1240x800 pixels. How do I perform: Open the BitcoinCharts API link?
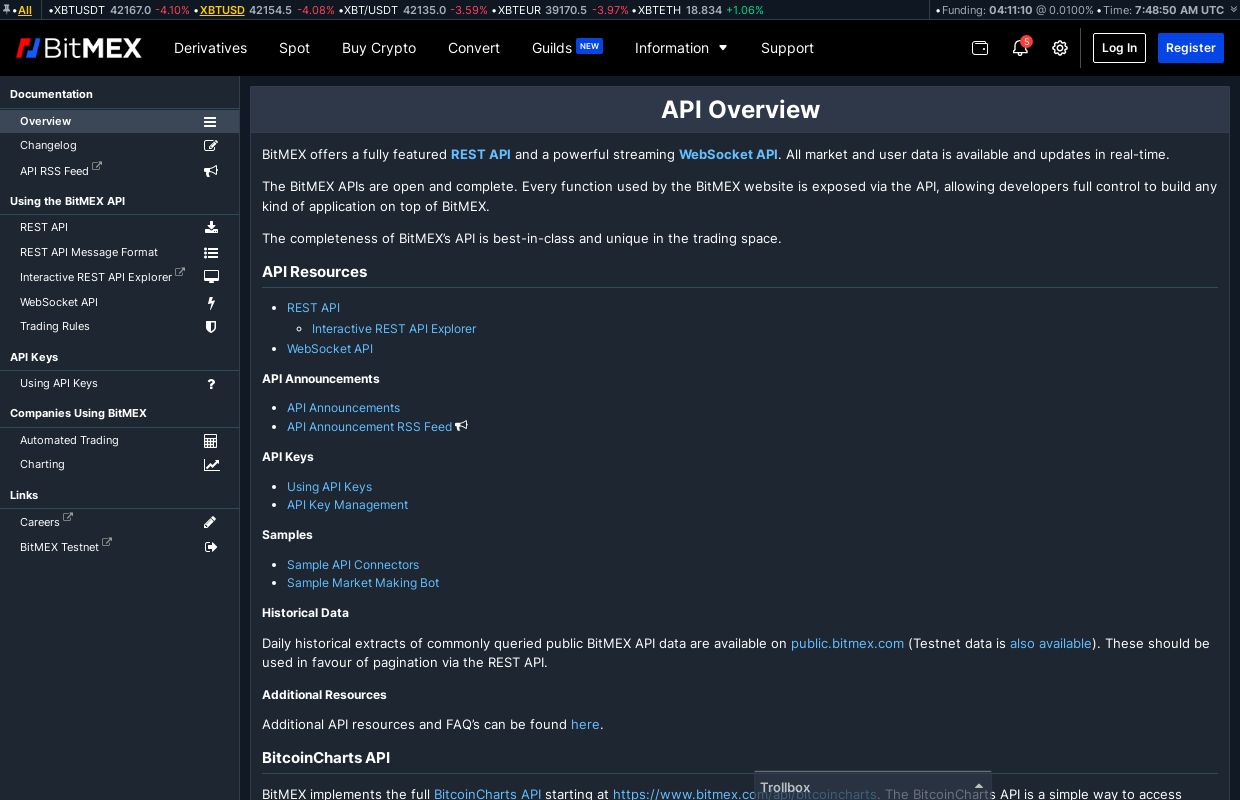[487, 793]
